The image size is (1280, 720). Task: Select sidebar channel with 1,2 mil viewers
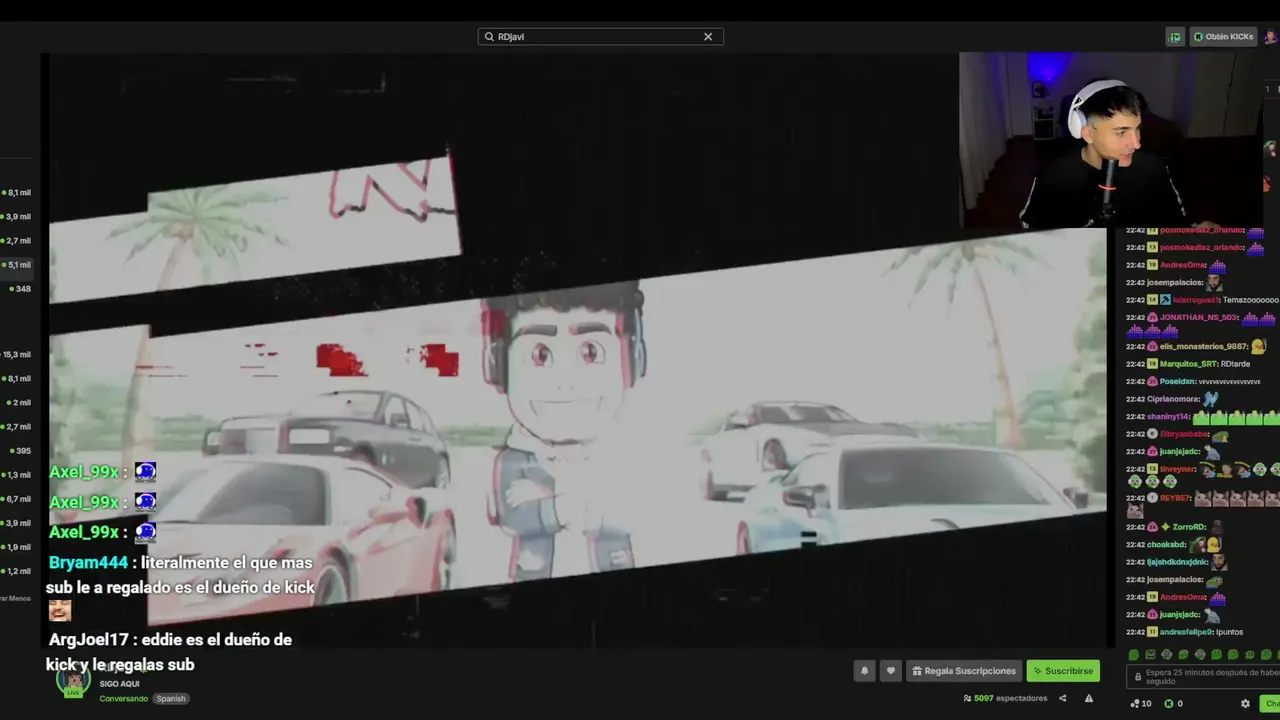coord(17,571)
